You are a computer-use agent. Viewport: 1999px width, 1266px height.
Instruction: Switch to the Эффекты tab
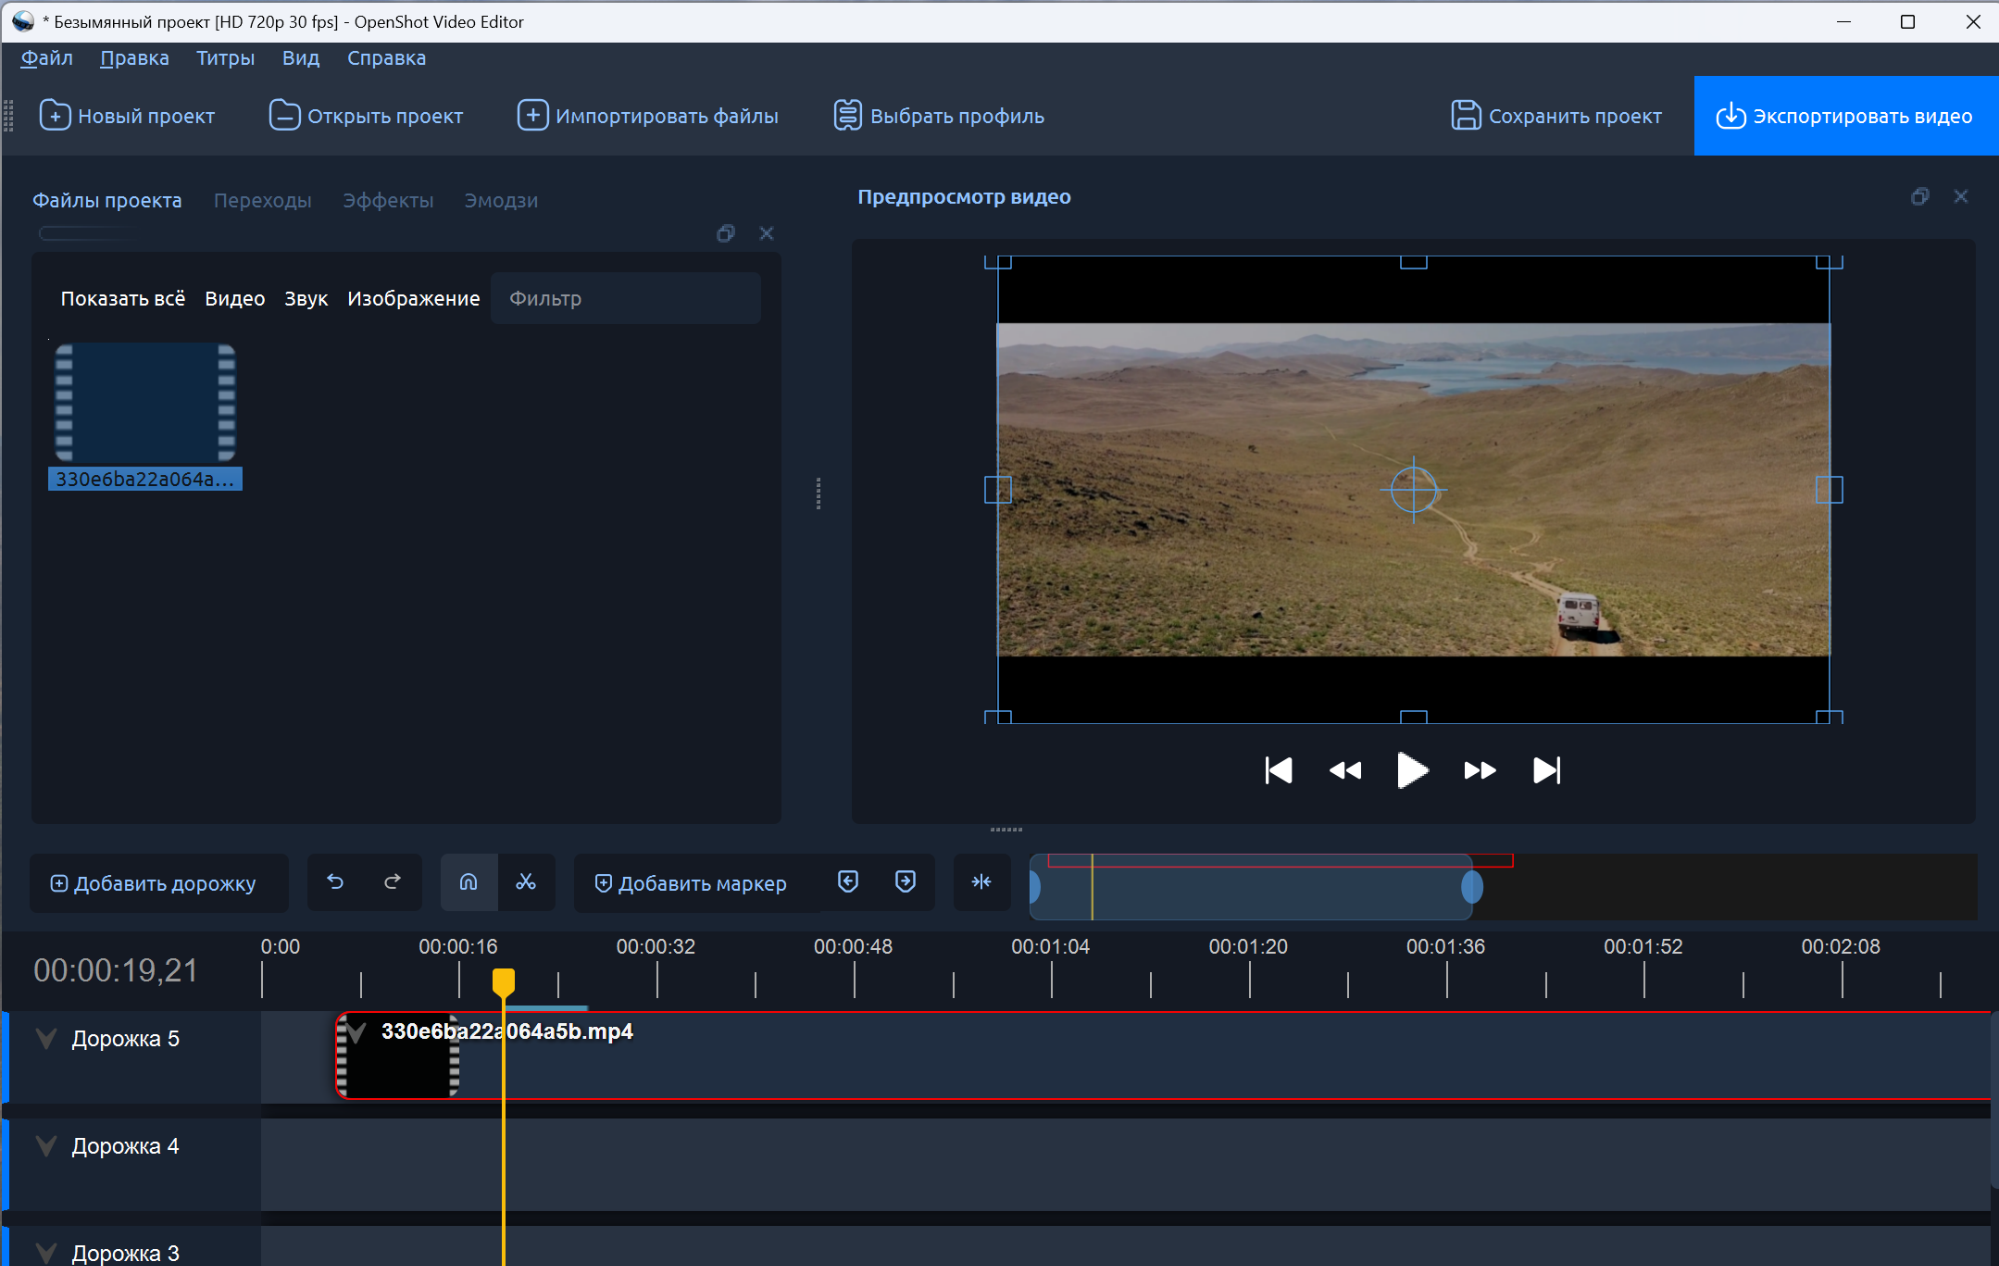tap(388, 200)
